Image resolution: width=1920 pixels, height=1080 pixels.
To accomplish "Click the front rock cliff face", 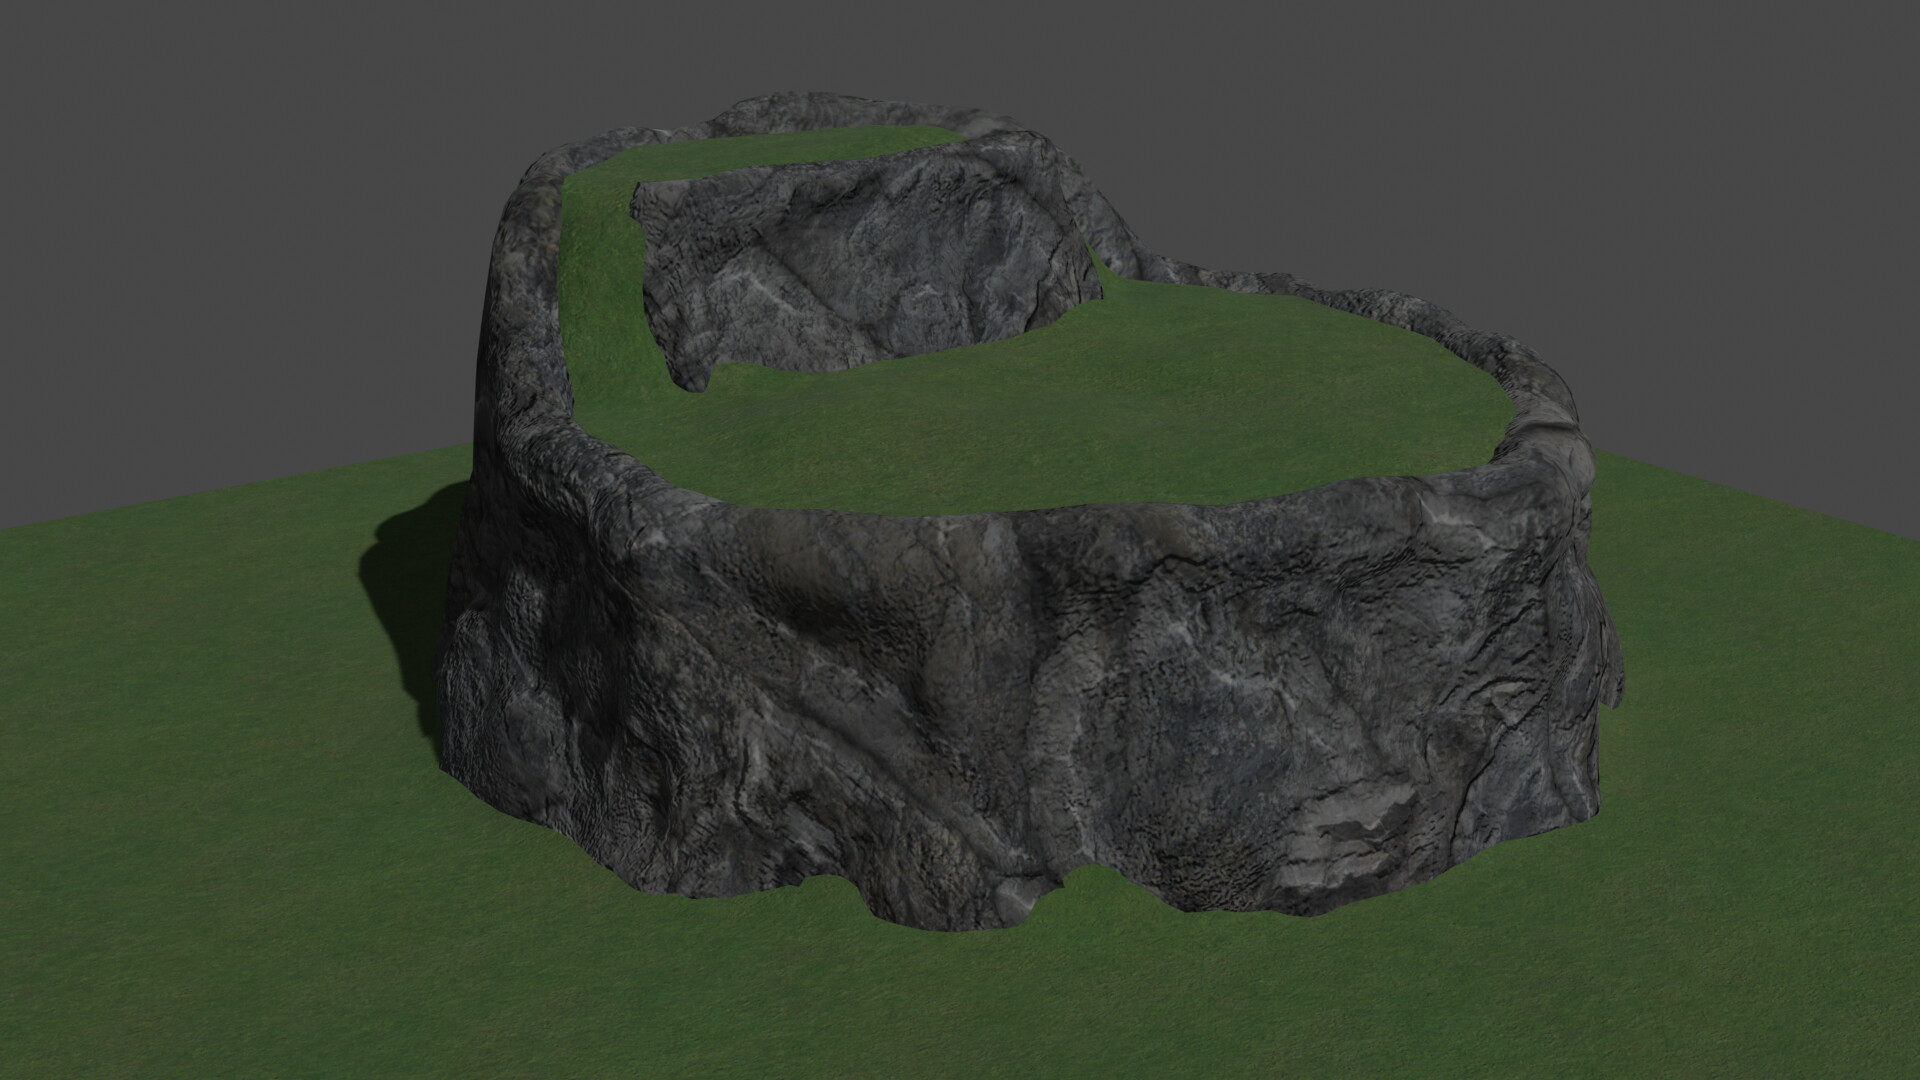I will (1000, 700).
